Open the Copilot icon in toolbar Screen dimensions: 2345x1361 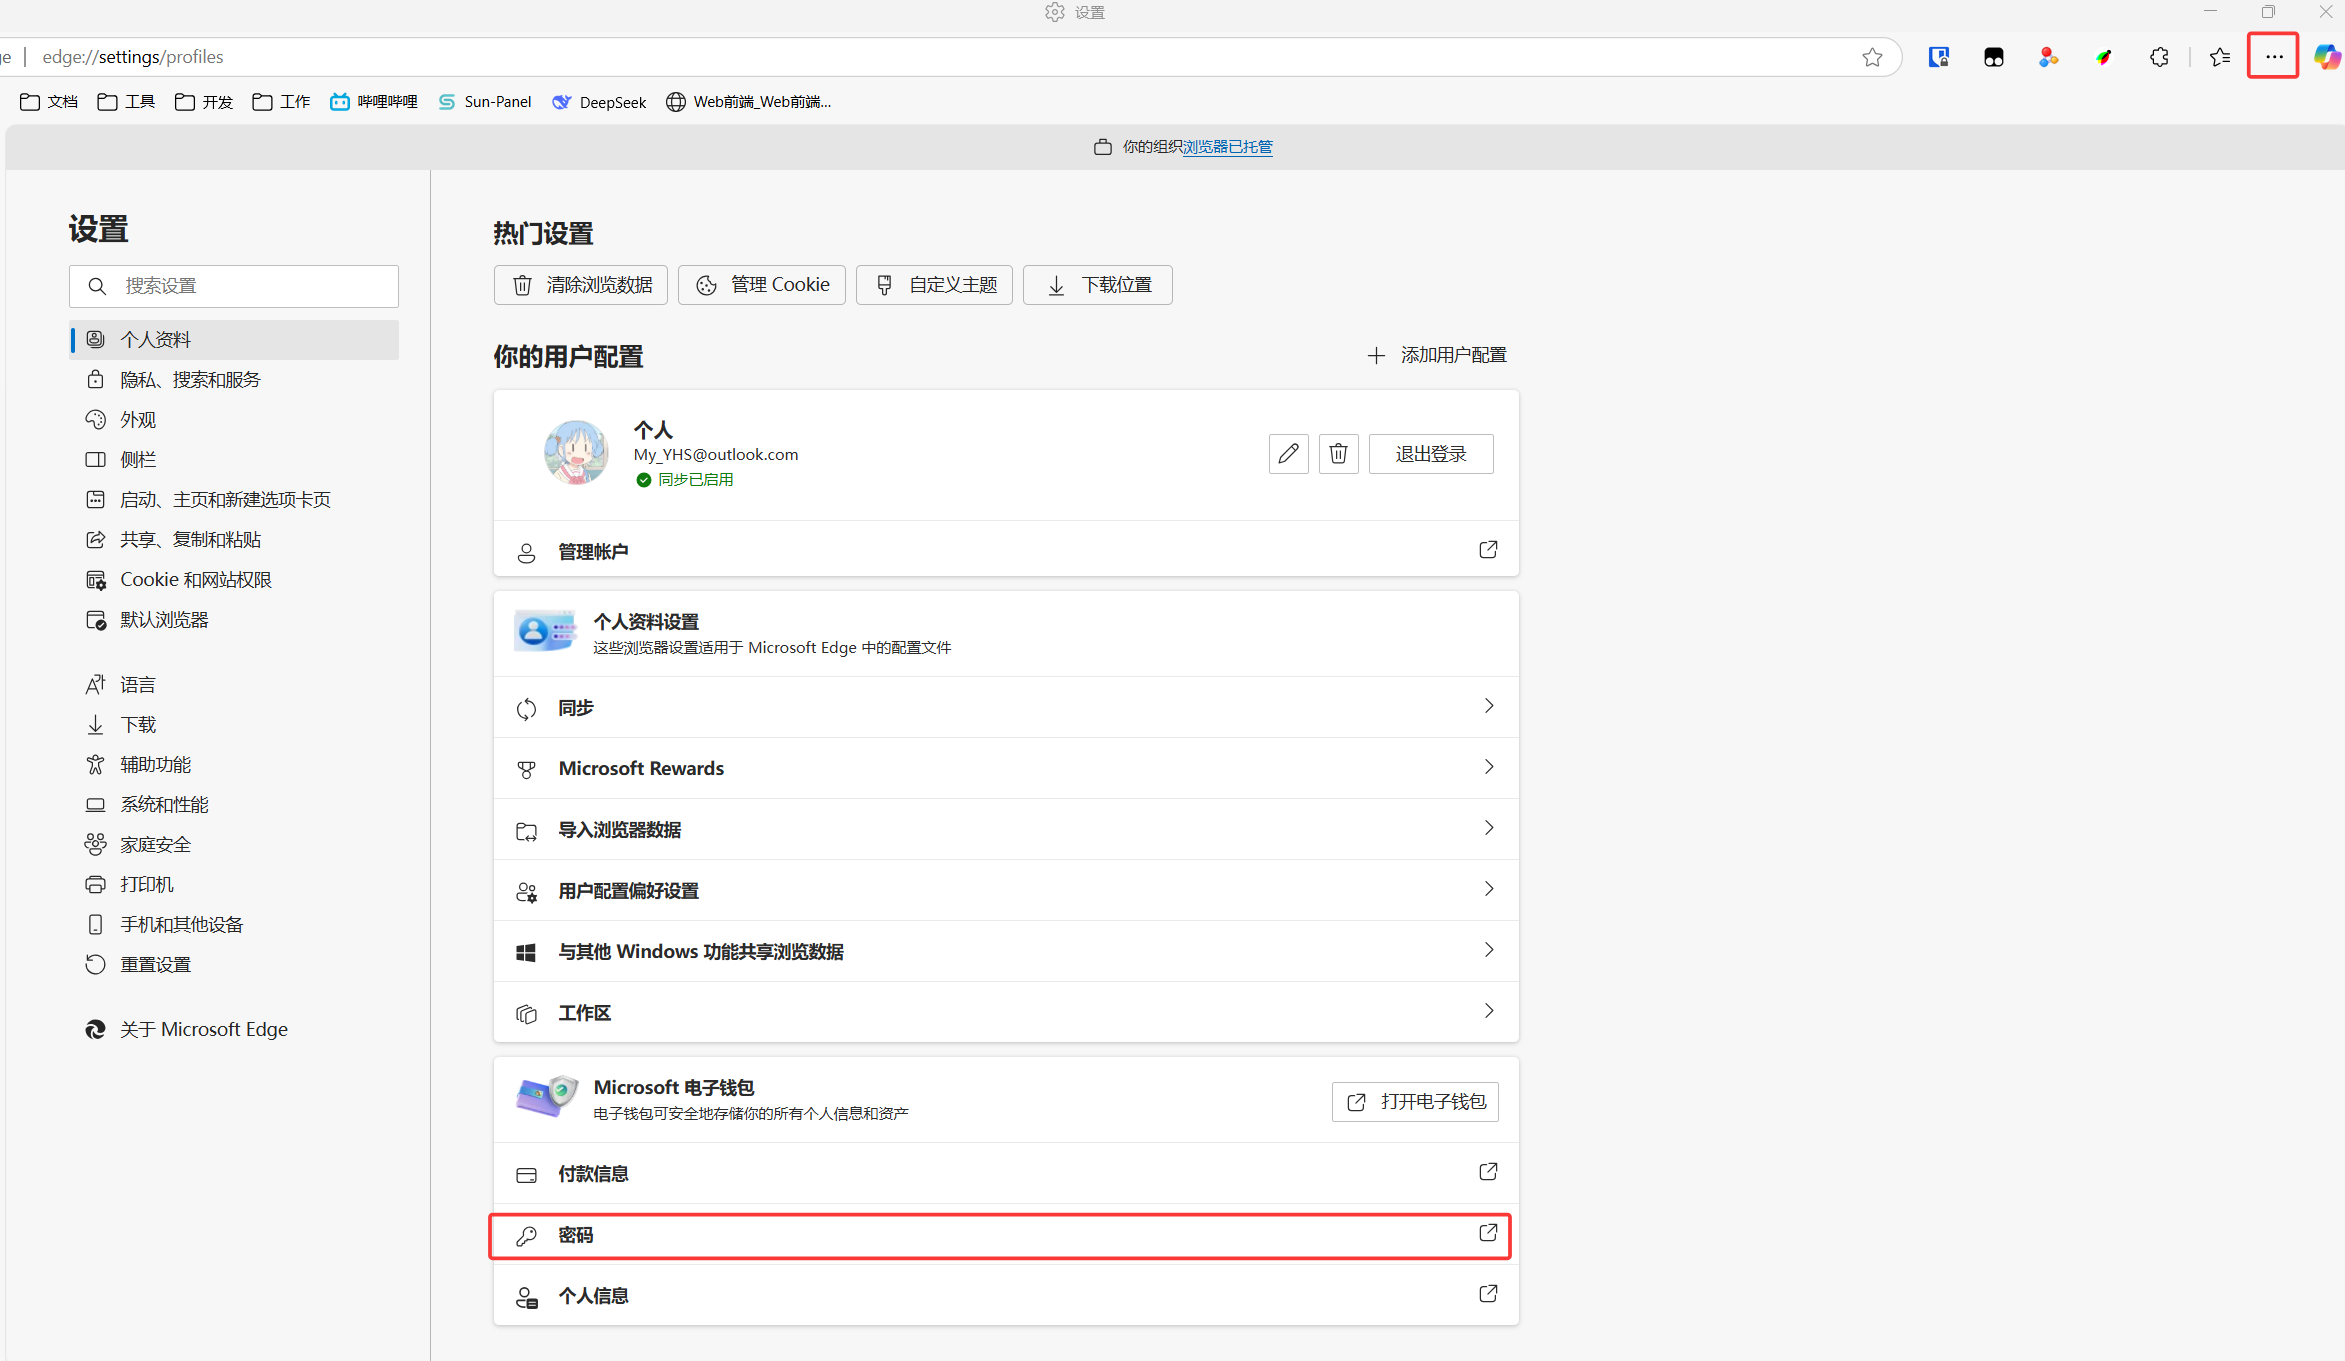[x=2326, y=57]
